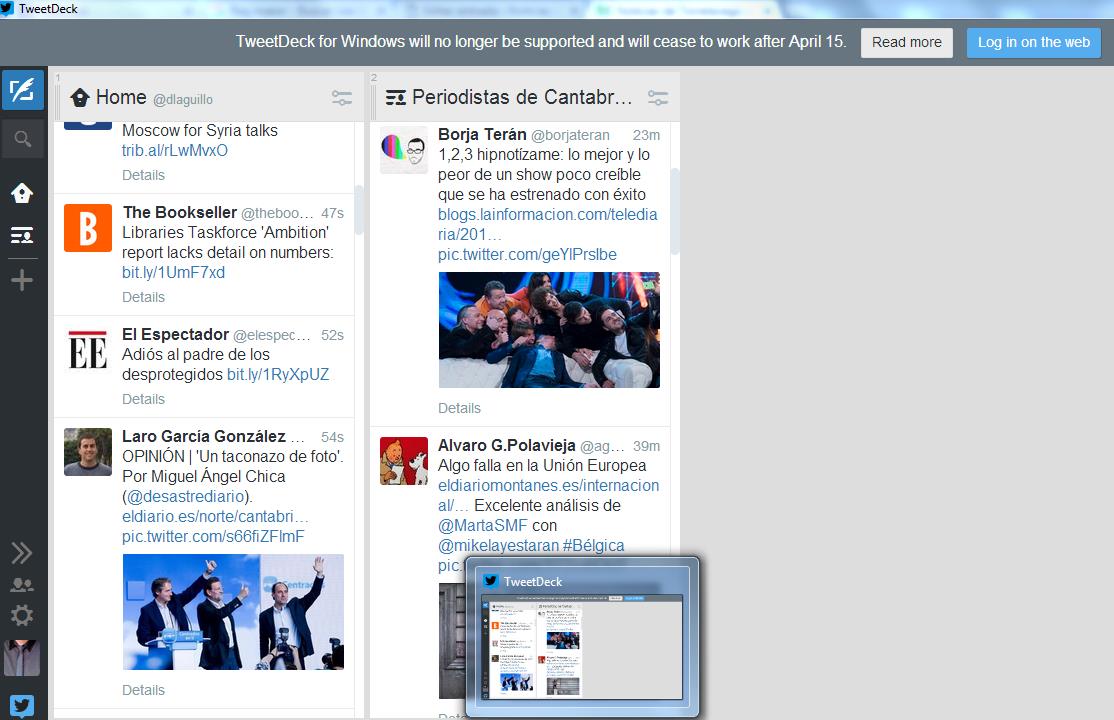Screen dimensions: 1114x720
Task: Open eldiario.es/norte/cantabri link
Action: [215, 517]
